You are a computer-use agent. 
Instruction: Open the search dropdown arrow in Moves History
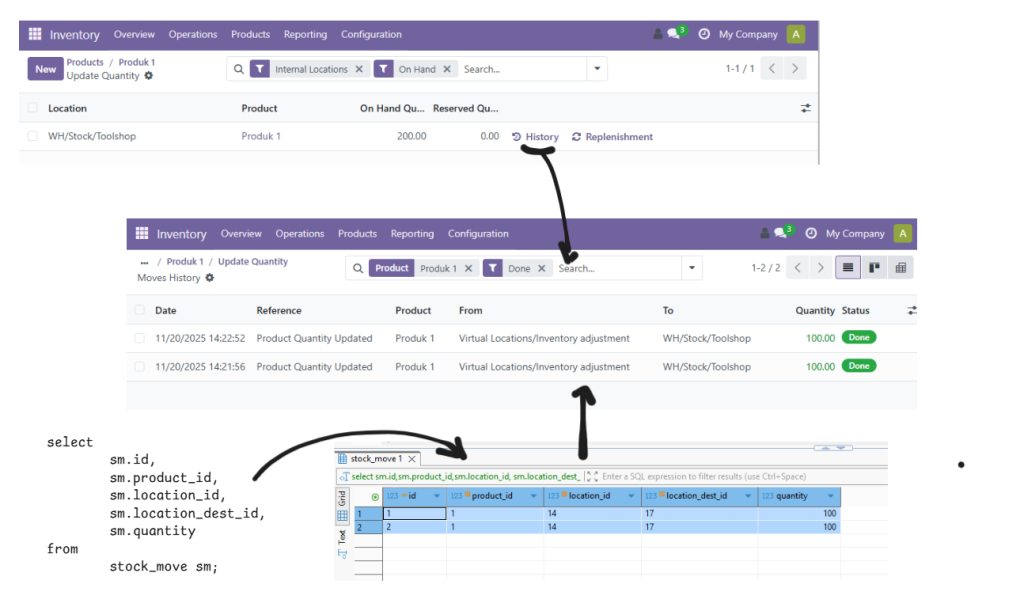coord(692,268)
